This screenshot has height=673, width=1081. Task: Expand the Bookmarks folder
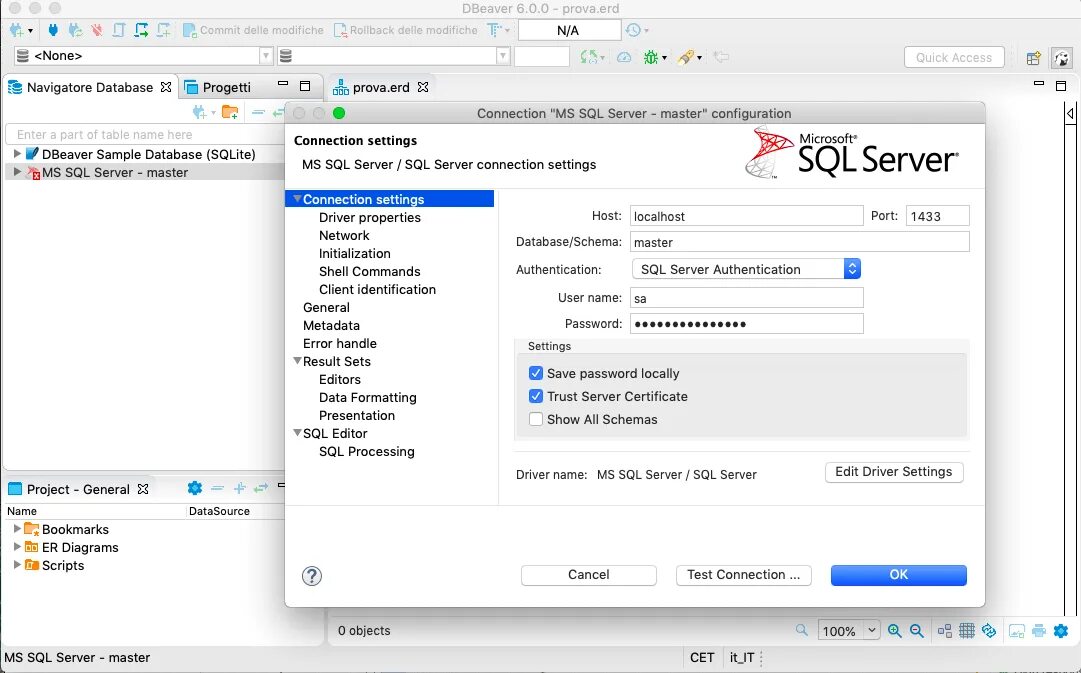coord(17,529)
